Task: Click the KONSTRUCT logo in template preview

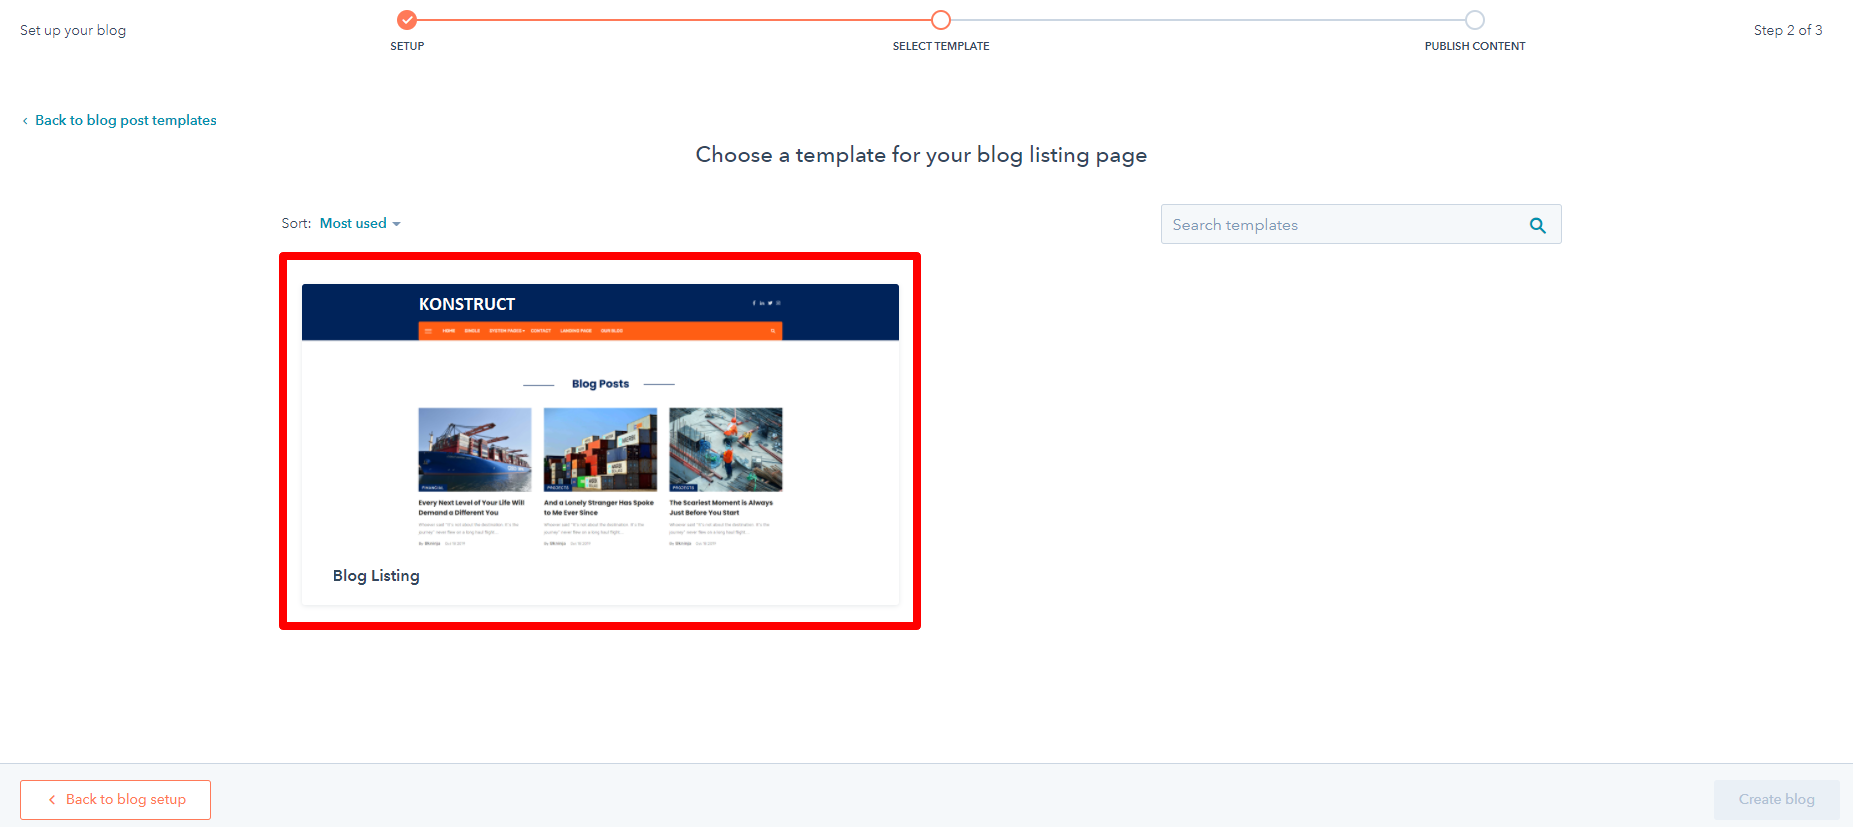Action: (x=467, y=304)
